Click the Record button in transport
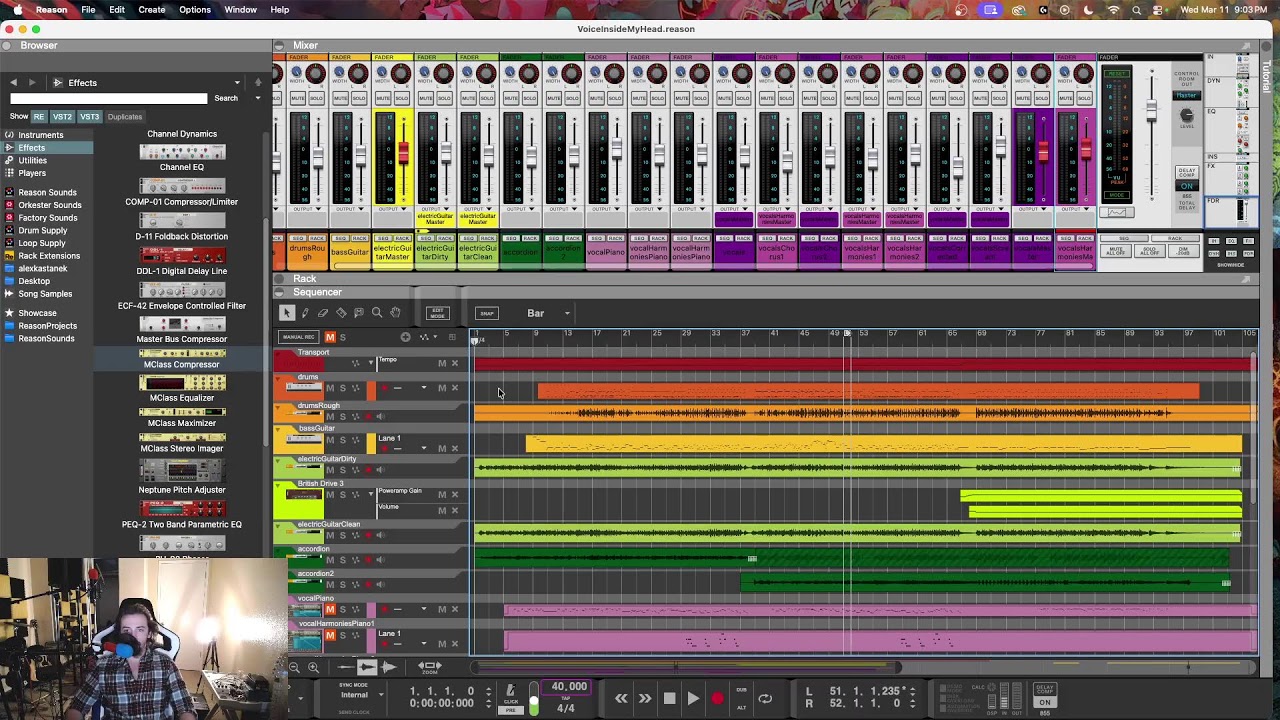Image resolution: width=1280 pixels, height=720 pixels. (717, 699)
